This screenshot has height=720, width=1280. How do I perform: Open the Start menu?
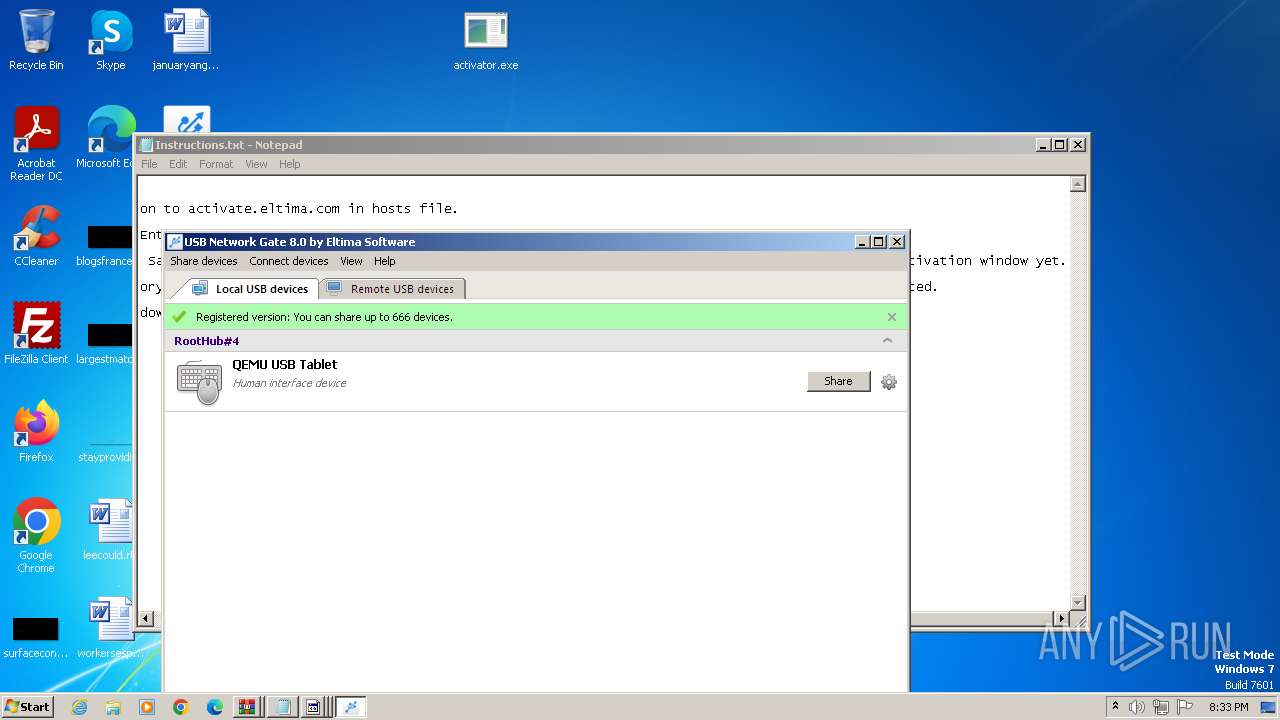tap(28, 706)
